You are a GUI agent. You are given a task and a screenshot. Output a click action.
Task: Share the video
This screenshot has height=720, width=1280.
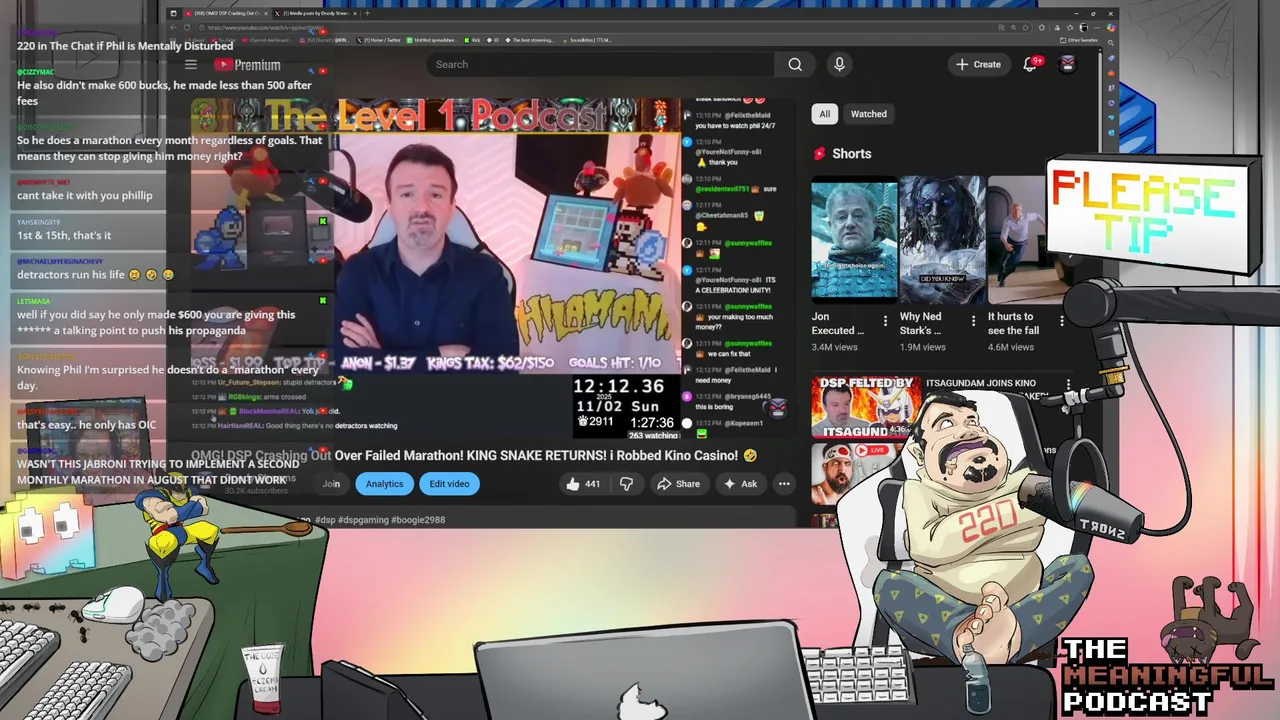pyautogui.click(x=678, y=484)
